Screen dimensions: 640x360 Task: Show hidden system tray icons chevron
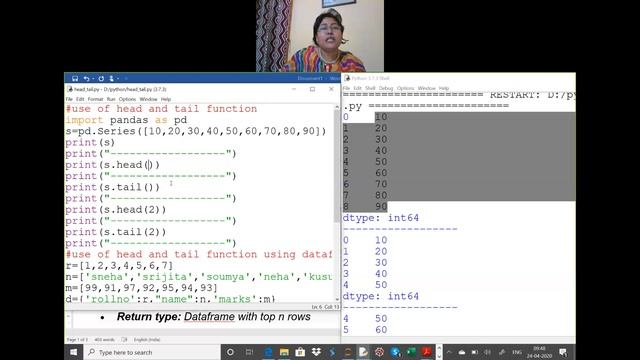coord(449,352)
